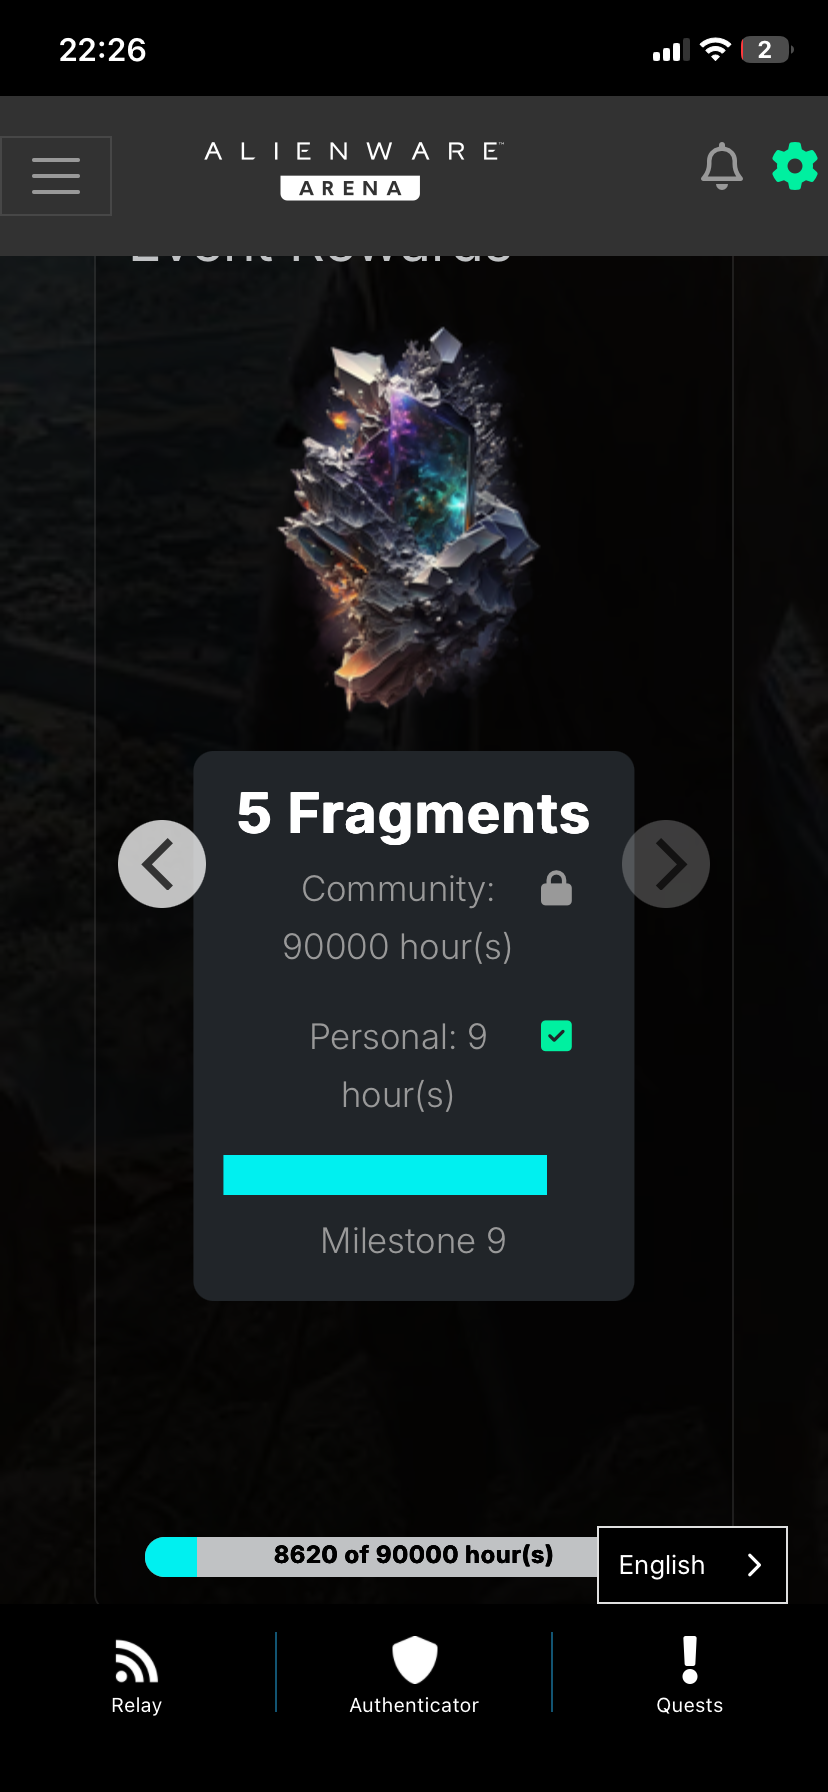Tap the Quests exclamation icon
Screen dimensions: 828x1792
click(x=690, y=1660)
